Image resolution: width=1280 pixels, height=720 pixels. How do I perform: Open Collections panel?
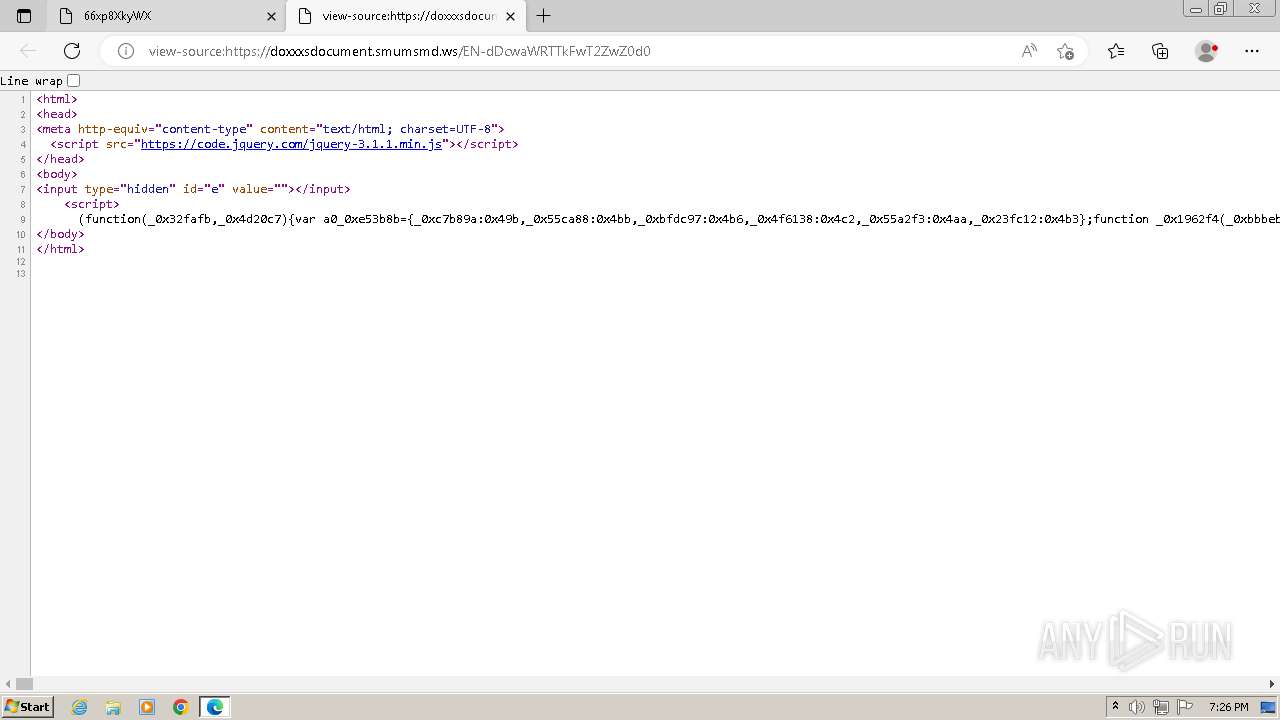[1160, 51]
